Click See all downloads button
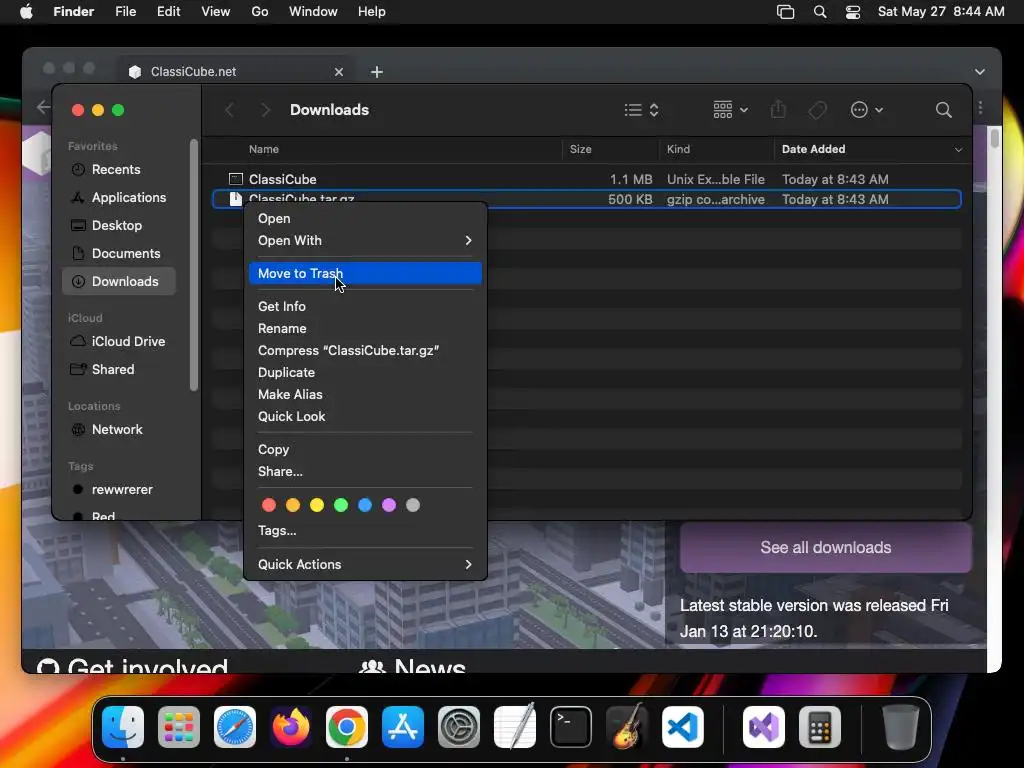Viewport: 1024px width, 768px height. 825,547
